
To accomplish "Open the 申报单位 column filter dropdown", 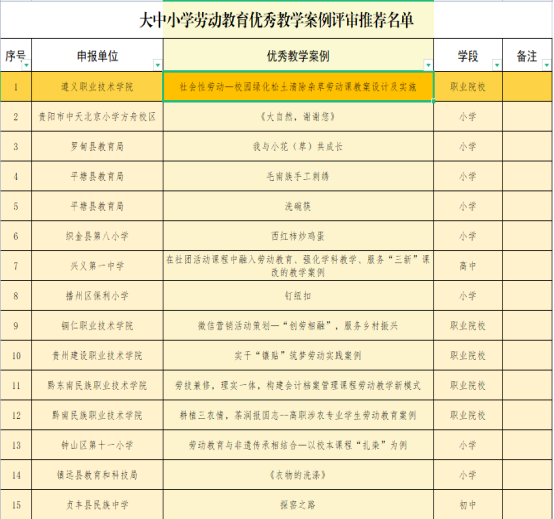I will click(x=158, y=65).
